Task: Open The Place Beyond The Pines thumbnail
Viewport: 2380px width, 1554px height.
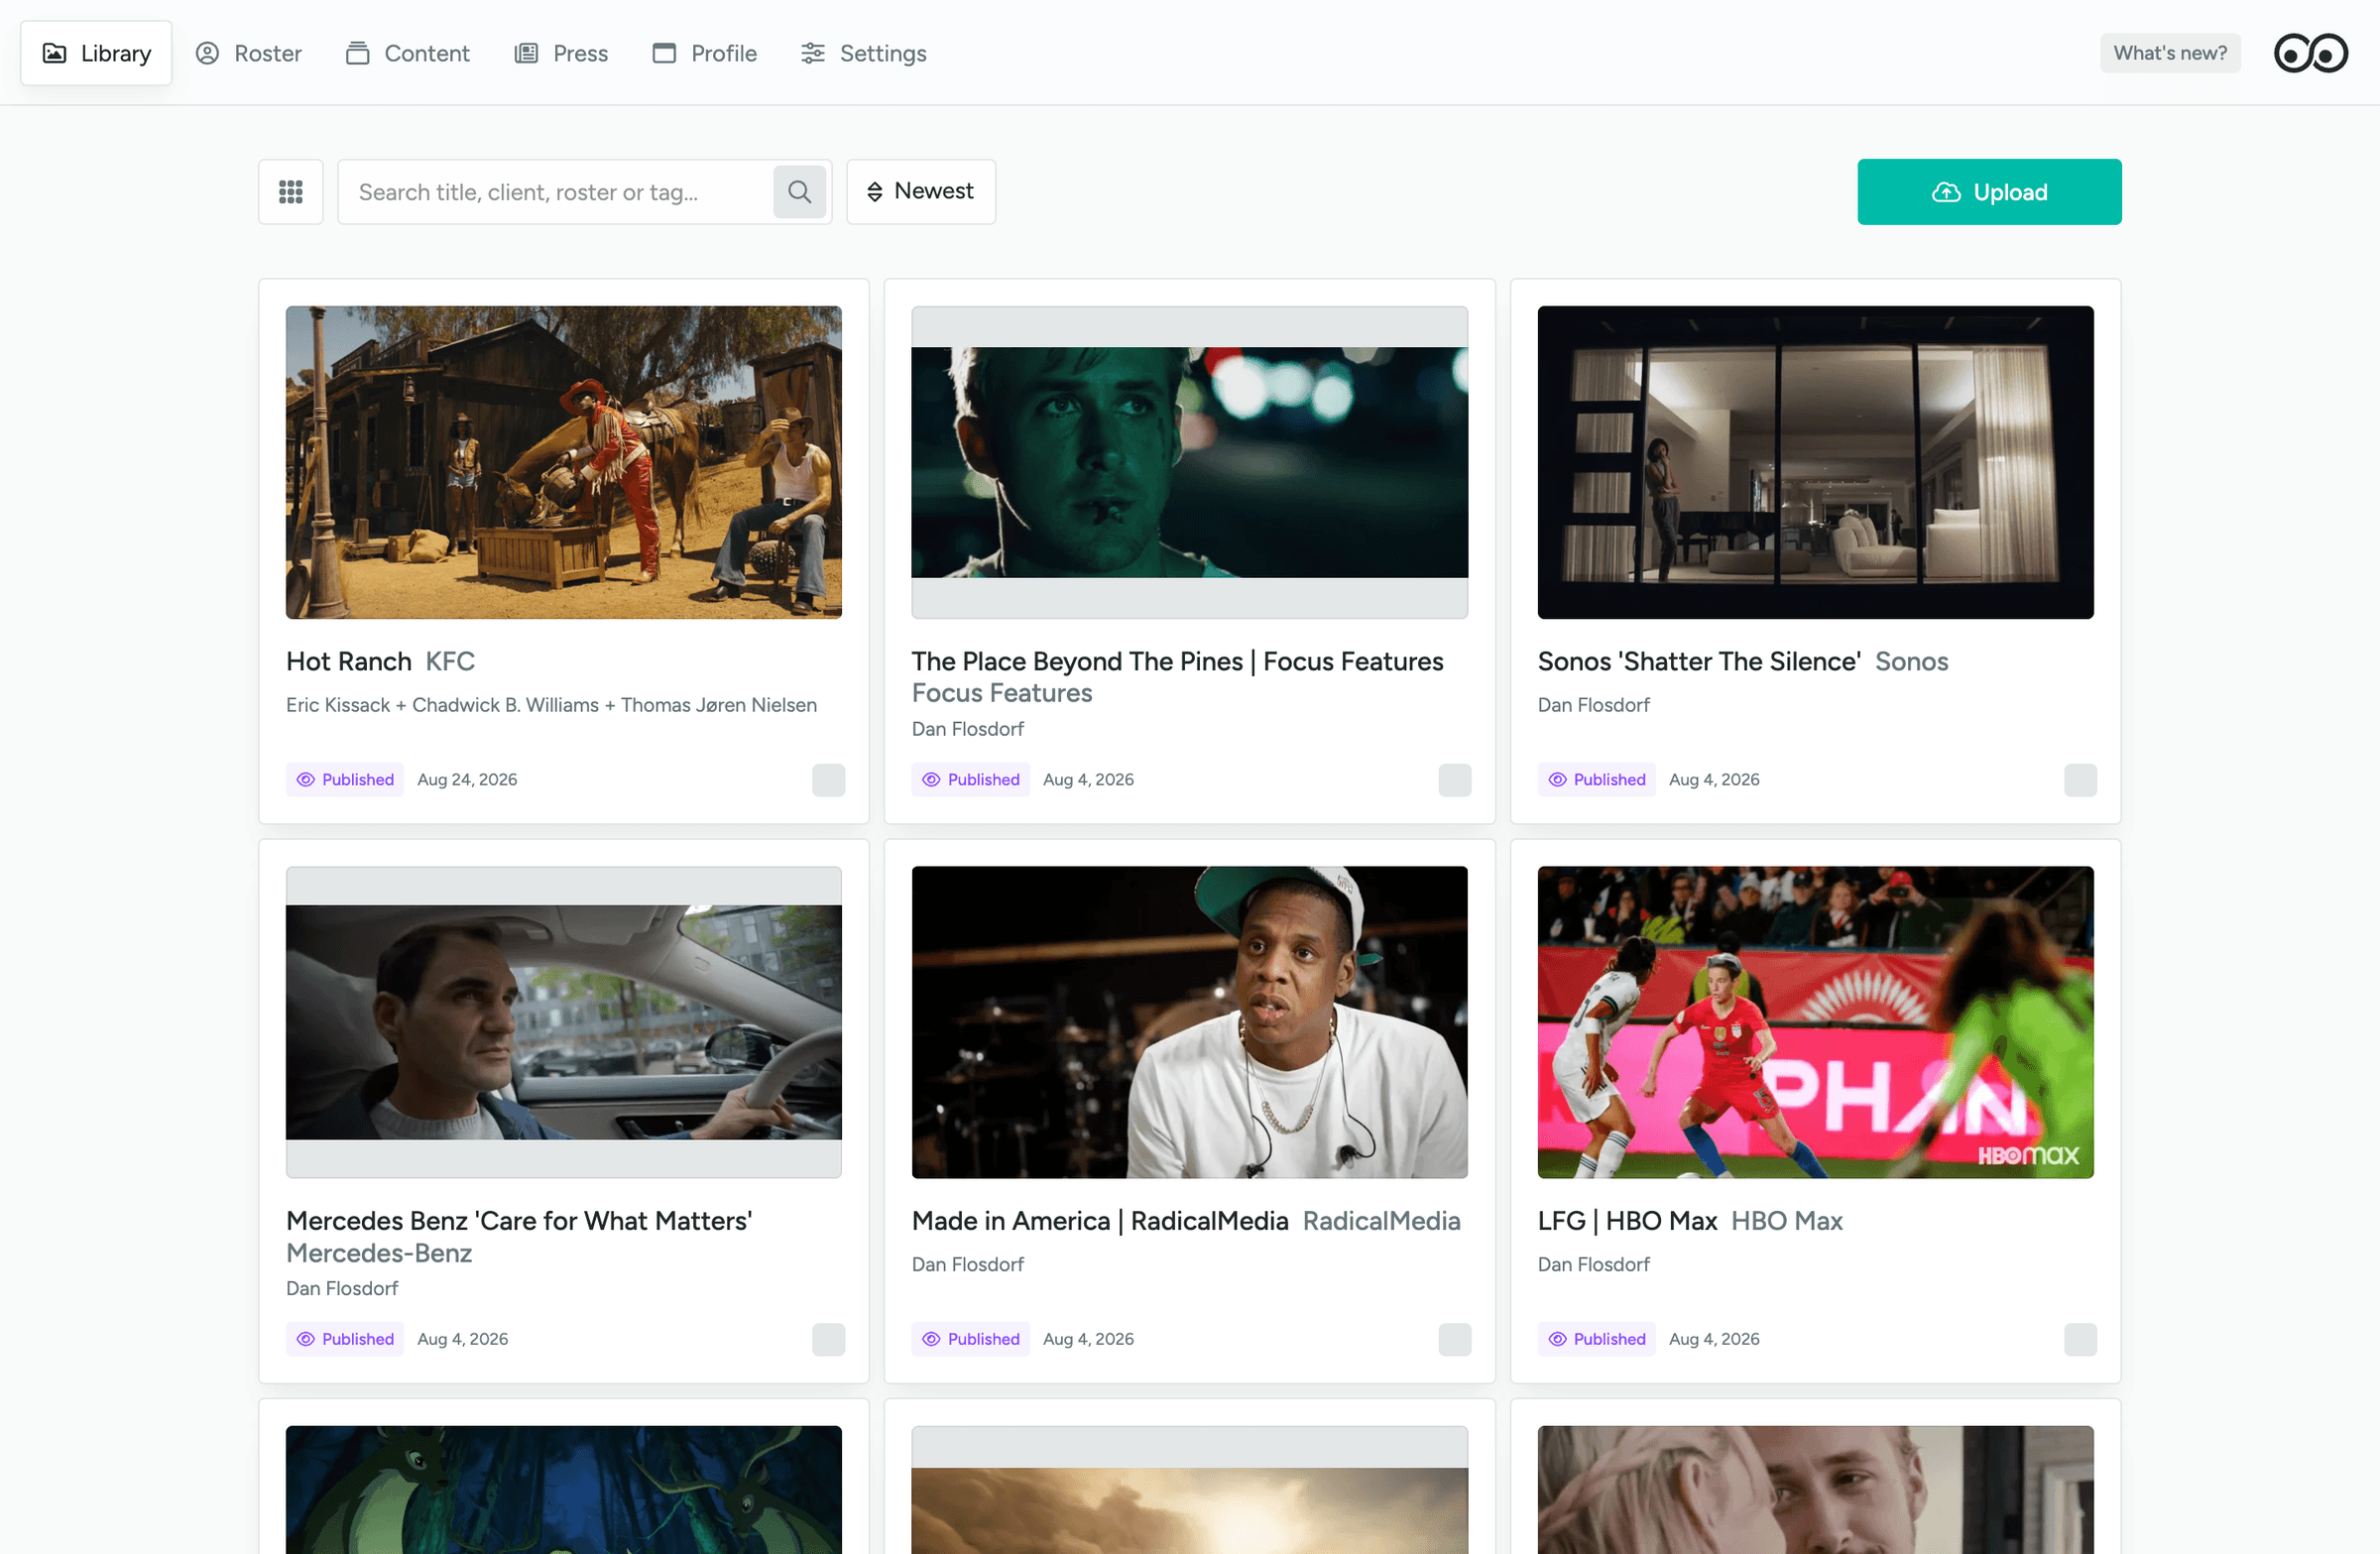Action: 1190,462
